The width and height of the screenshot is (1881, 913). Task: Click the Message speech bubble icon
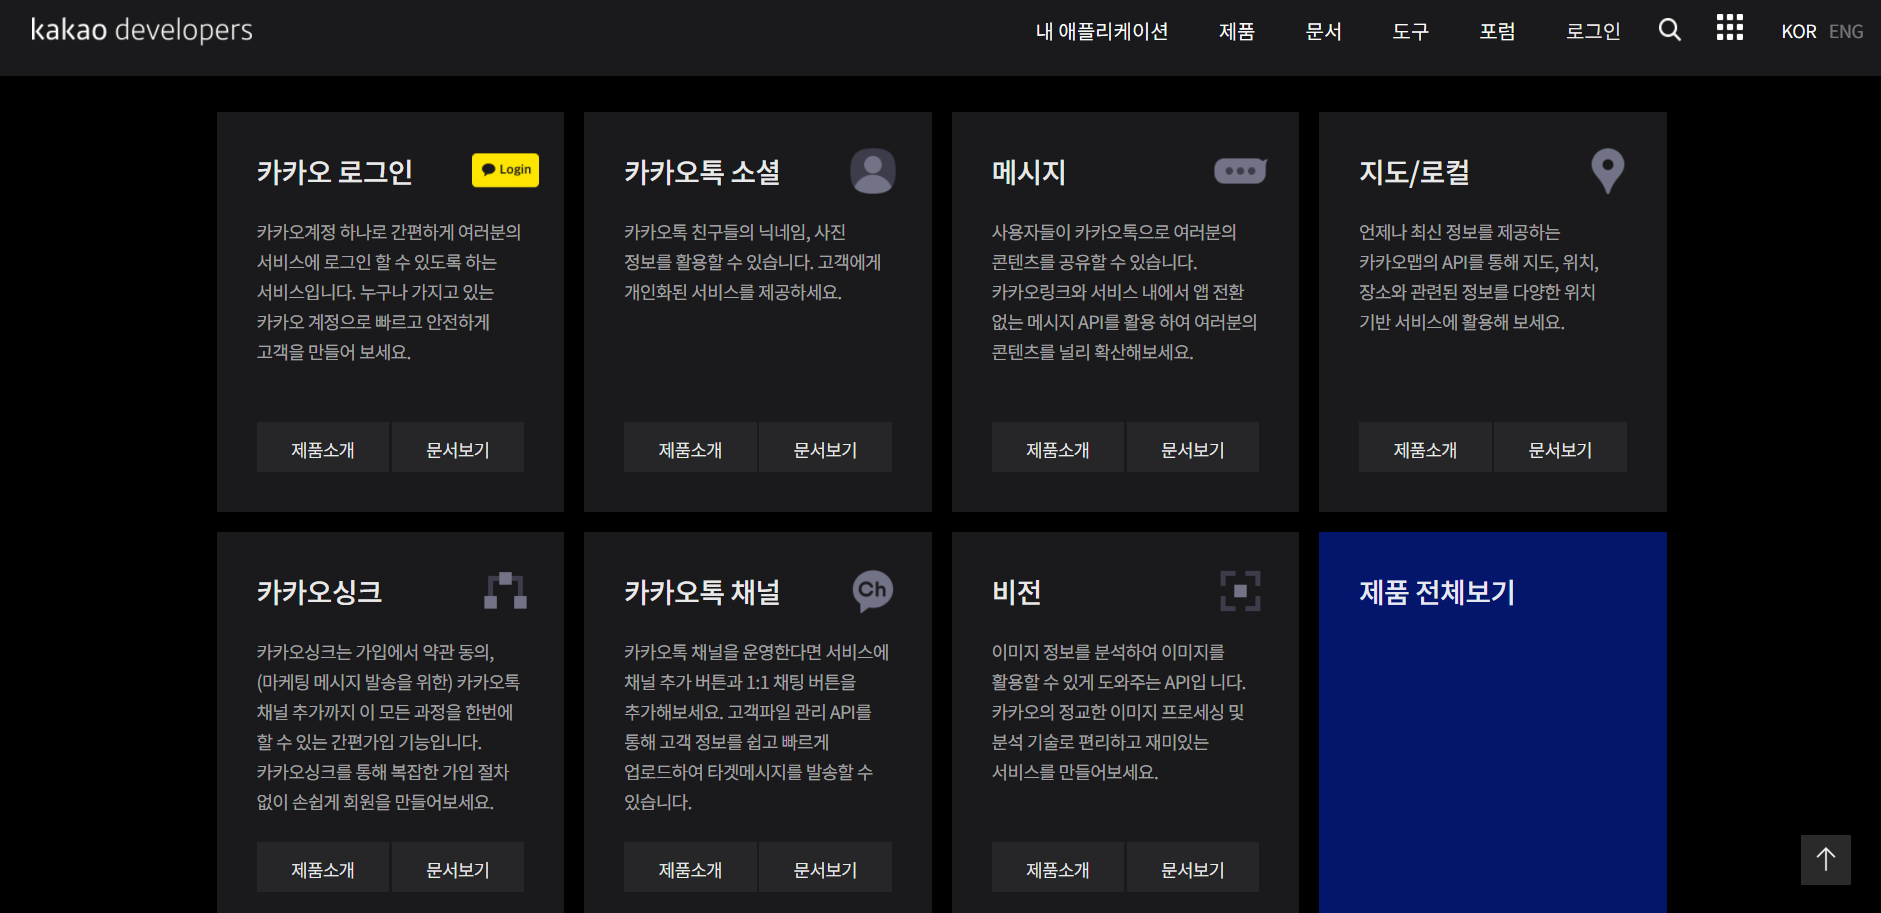(x=1240, y=171)
